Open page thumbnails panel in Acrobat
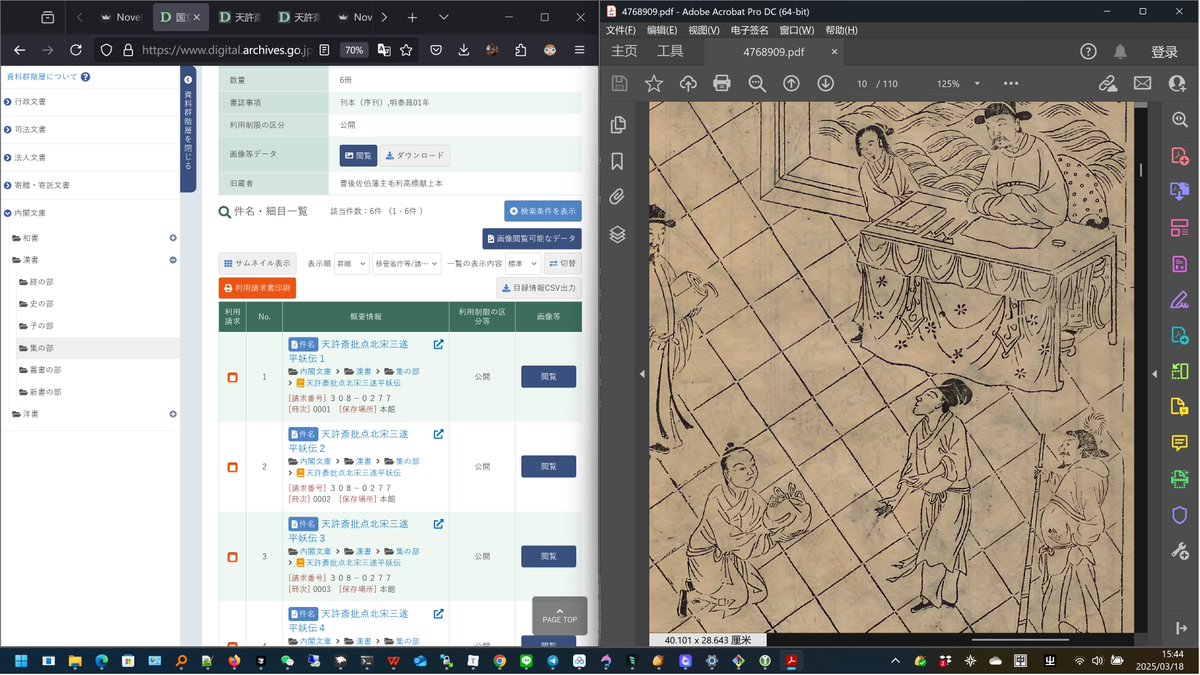1200x675 pixels. click(x=618, y=125)
